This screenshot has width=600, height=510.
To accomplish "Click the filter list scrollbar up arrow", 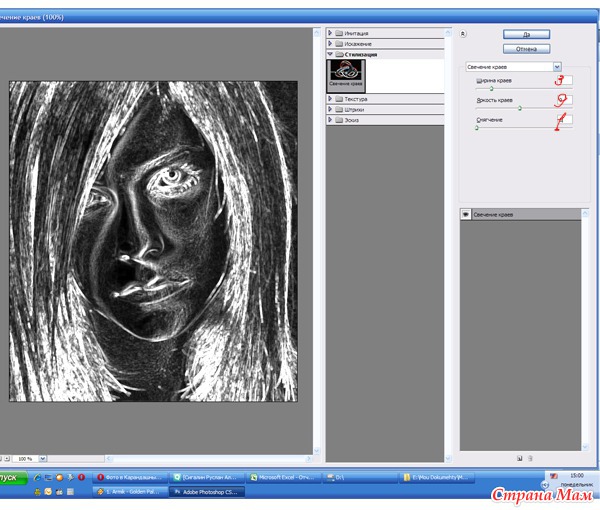I will click(x=448, y=33).
